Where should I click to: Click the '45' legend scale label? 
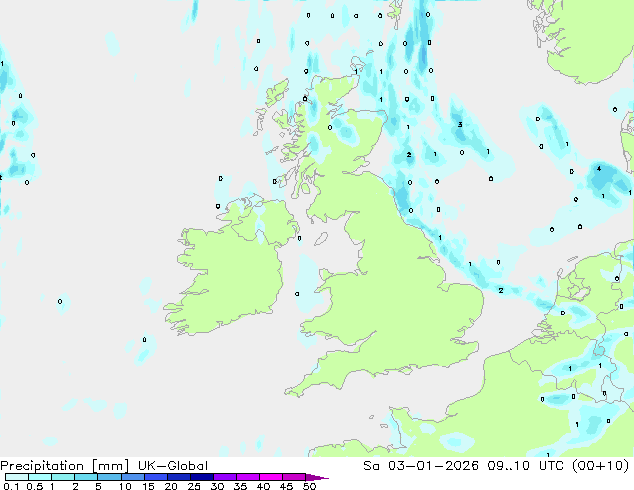[x=286, y=486]
